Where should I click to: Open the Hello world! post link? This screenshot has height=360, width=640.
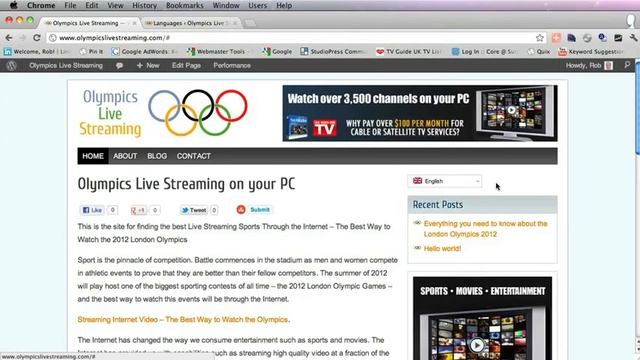click(x=442, y=248)
